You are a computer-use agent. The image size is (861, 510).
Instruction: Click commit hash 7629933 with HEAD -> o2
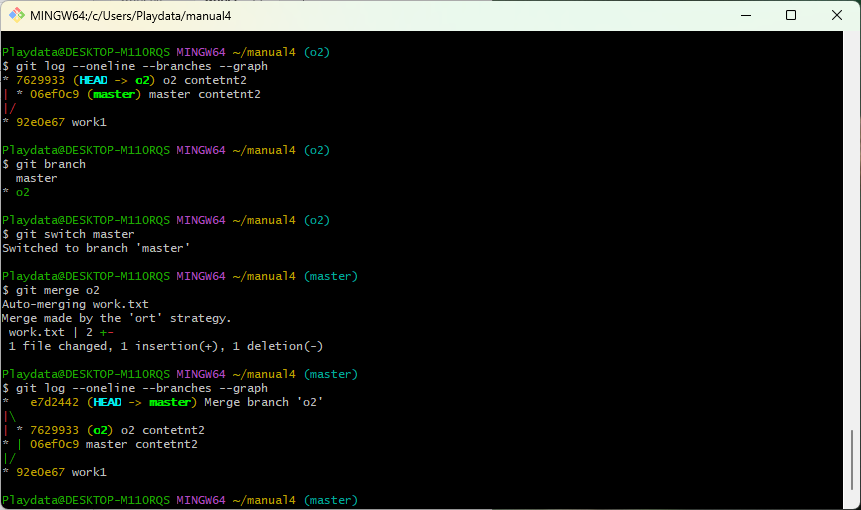coord(40,80)
